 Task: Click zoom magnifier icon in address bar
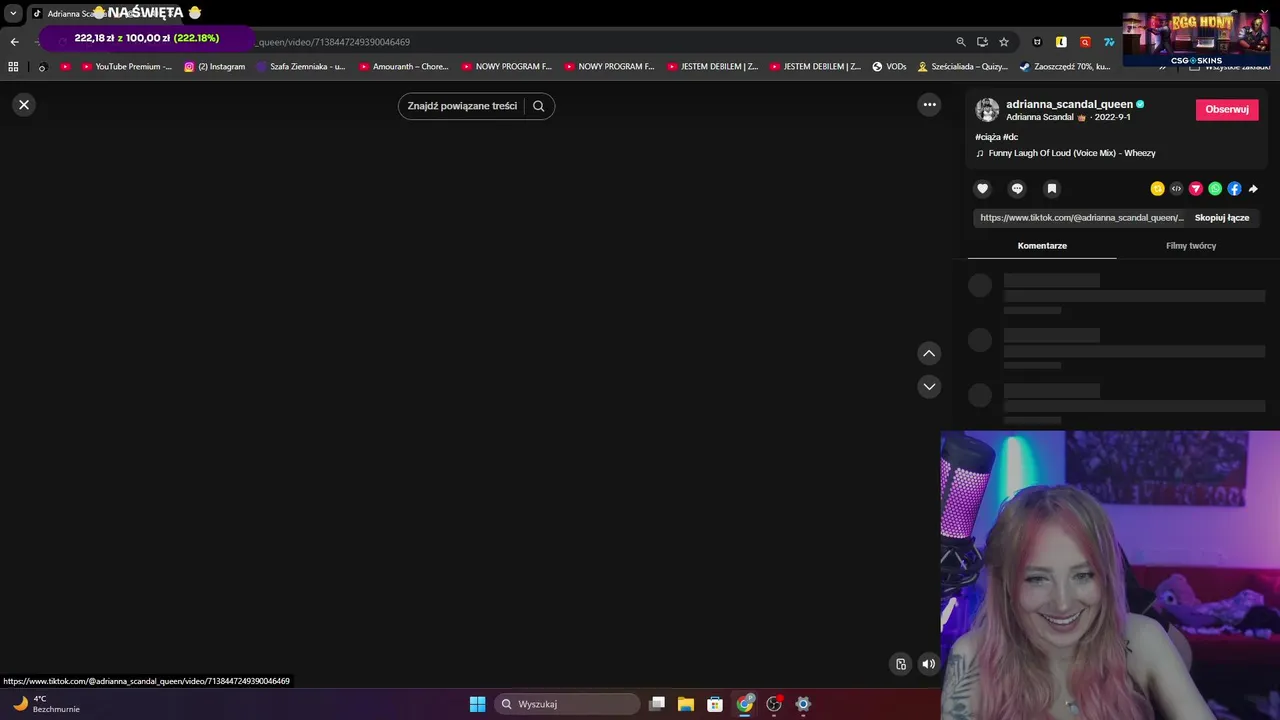pos(961,42)
